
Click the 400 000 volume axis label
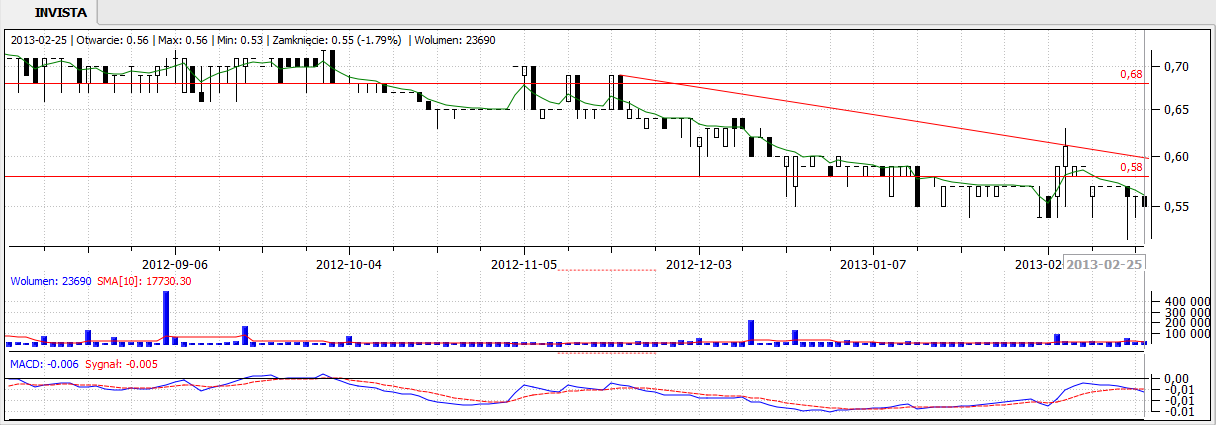click(1182, 300)
